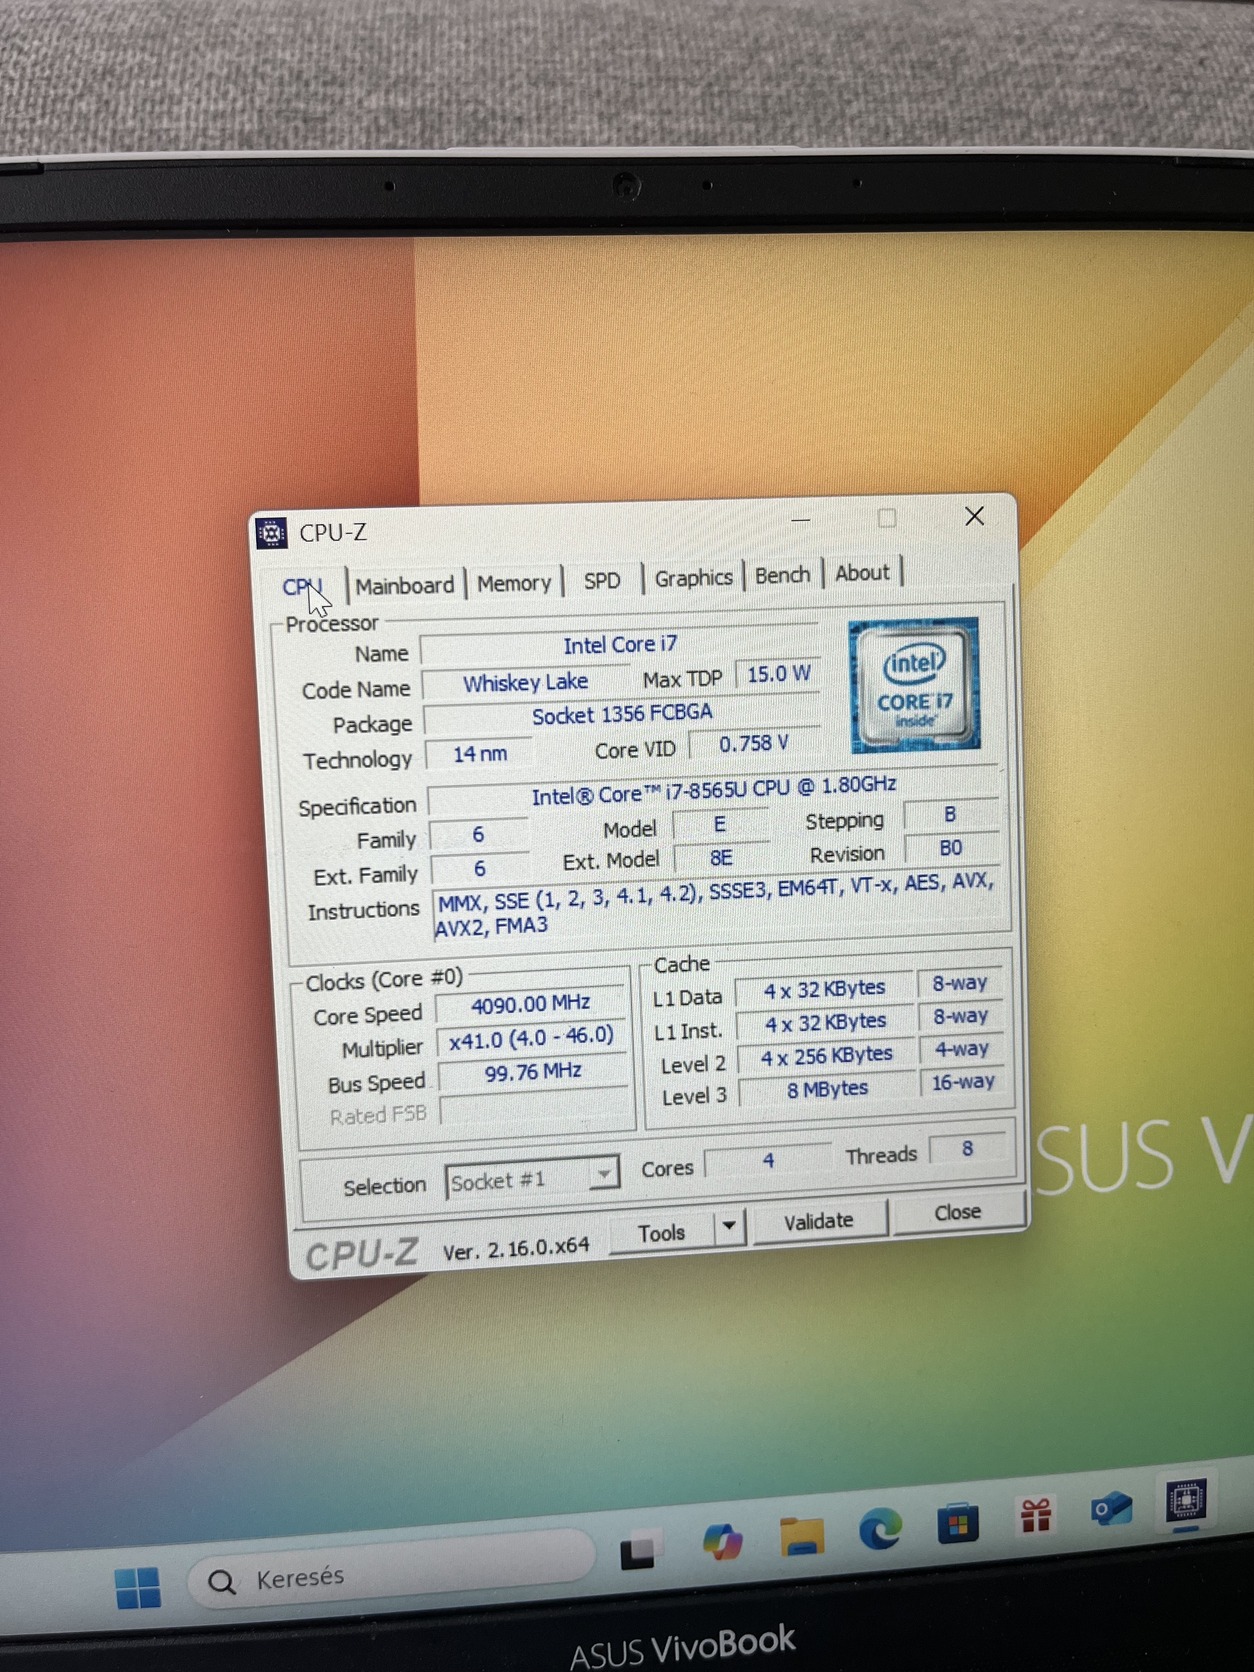Click the Intel Core i7 logo badge
The height and width of the screenshot is (1672, 1254).
pyautogui.click(x=914, y=685)
